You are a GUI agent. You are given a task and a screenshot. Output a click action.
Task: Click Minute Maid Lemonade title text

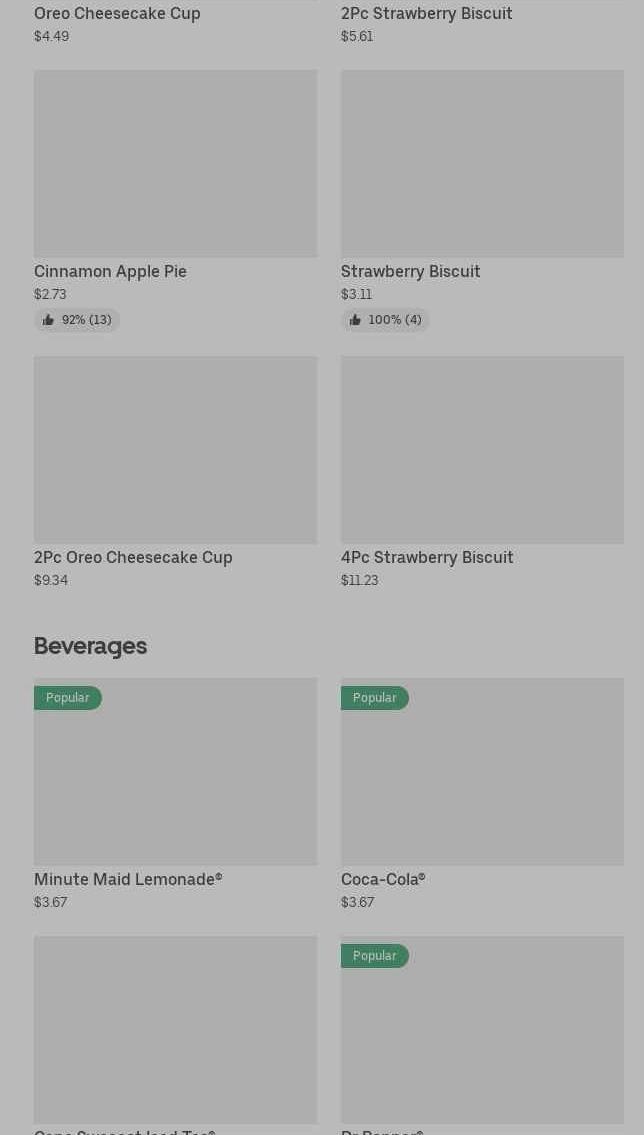tap(128, 879)
